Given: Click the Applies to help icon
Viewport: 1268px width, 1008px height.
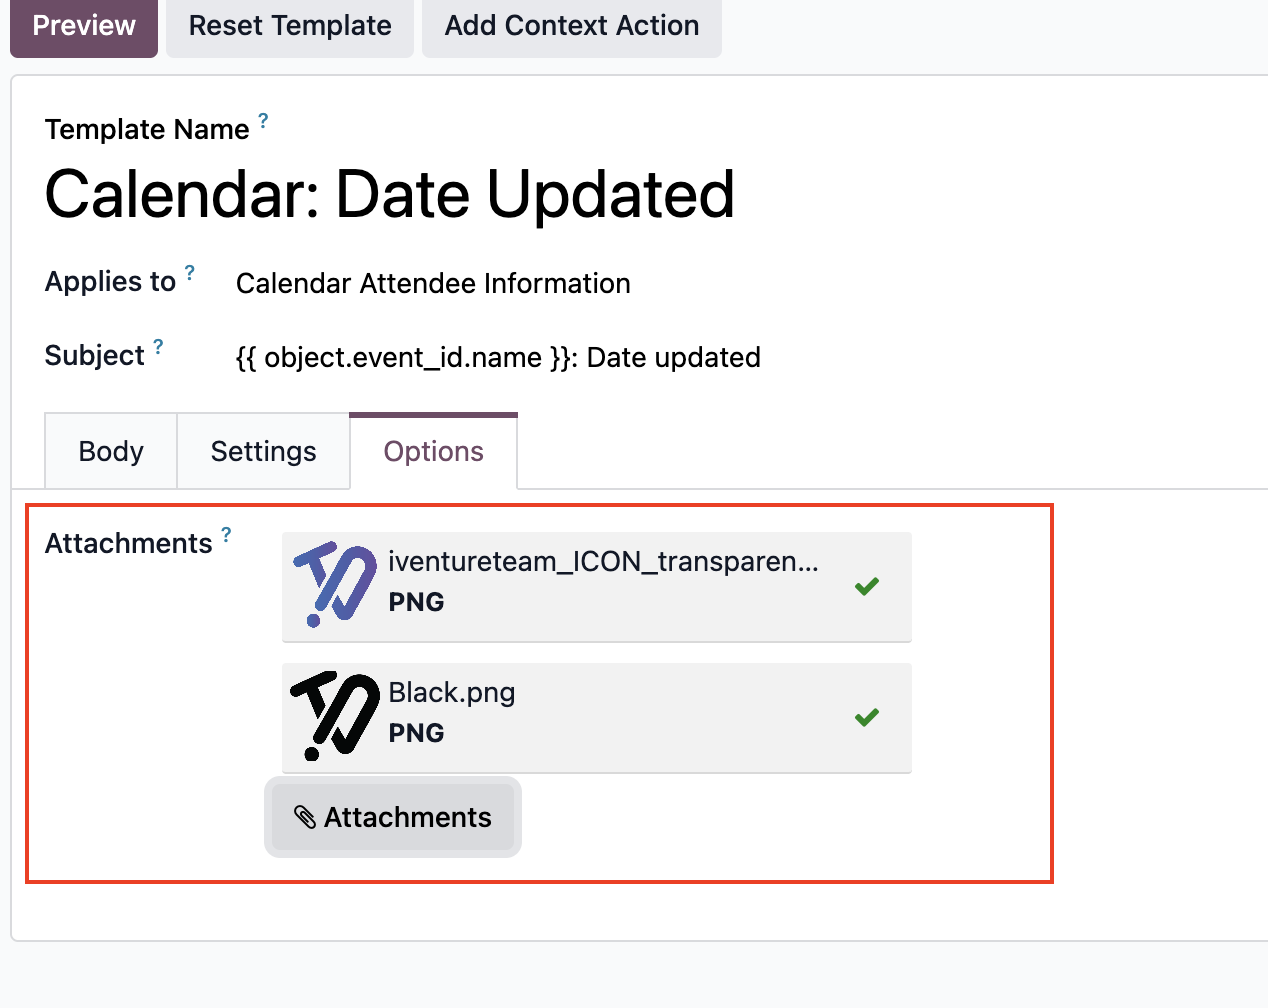Looking at the screenshot, I should (190, 272).
